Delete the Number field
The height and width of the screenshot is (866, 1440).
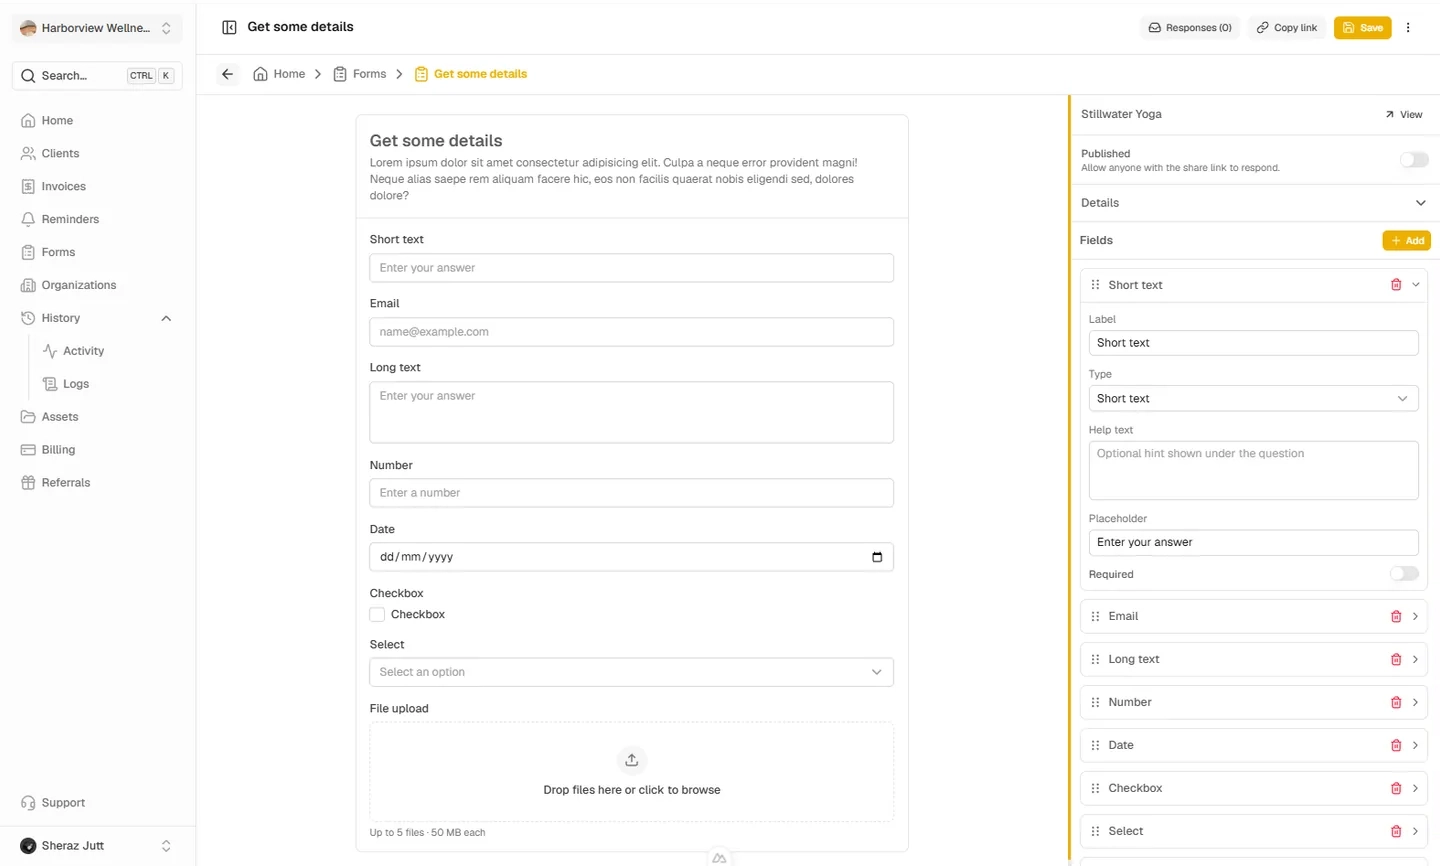tap(1396, 702)
